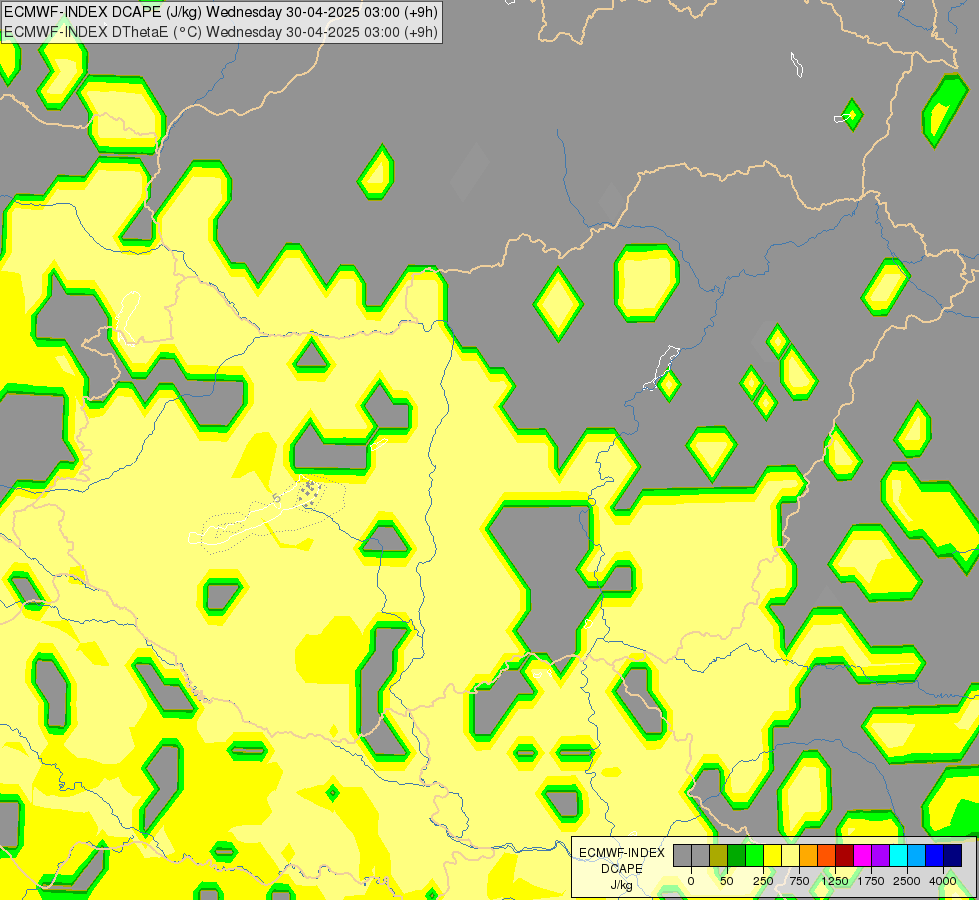Click the light blue legend swatch
Viewport: 979px width, 900px height.
tap(917, 856)
